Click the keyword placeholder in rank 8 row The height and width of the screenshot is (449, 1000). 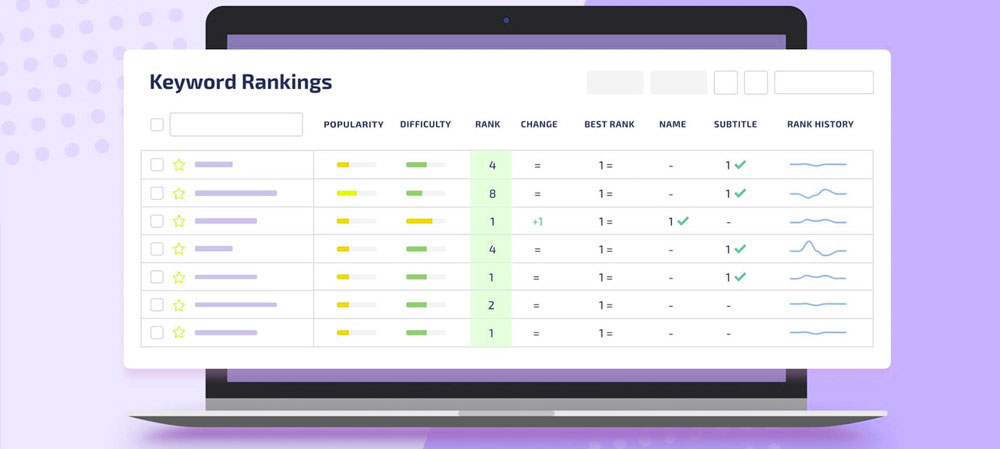click(x=236, y=193)
